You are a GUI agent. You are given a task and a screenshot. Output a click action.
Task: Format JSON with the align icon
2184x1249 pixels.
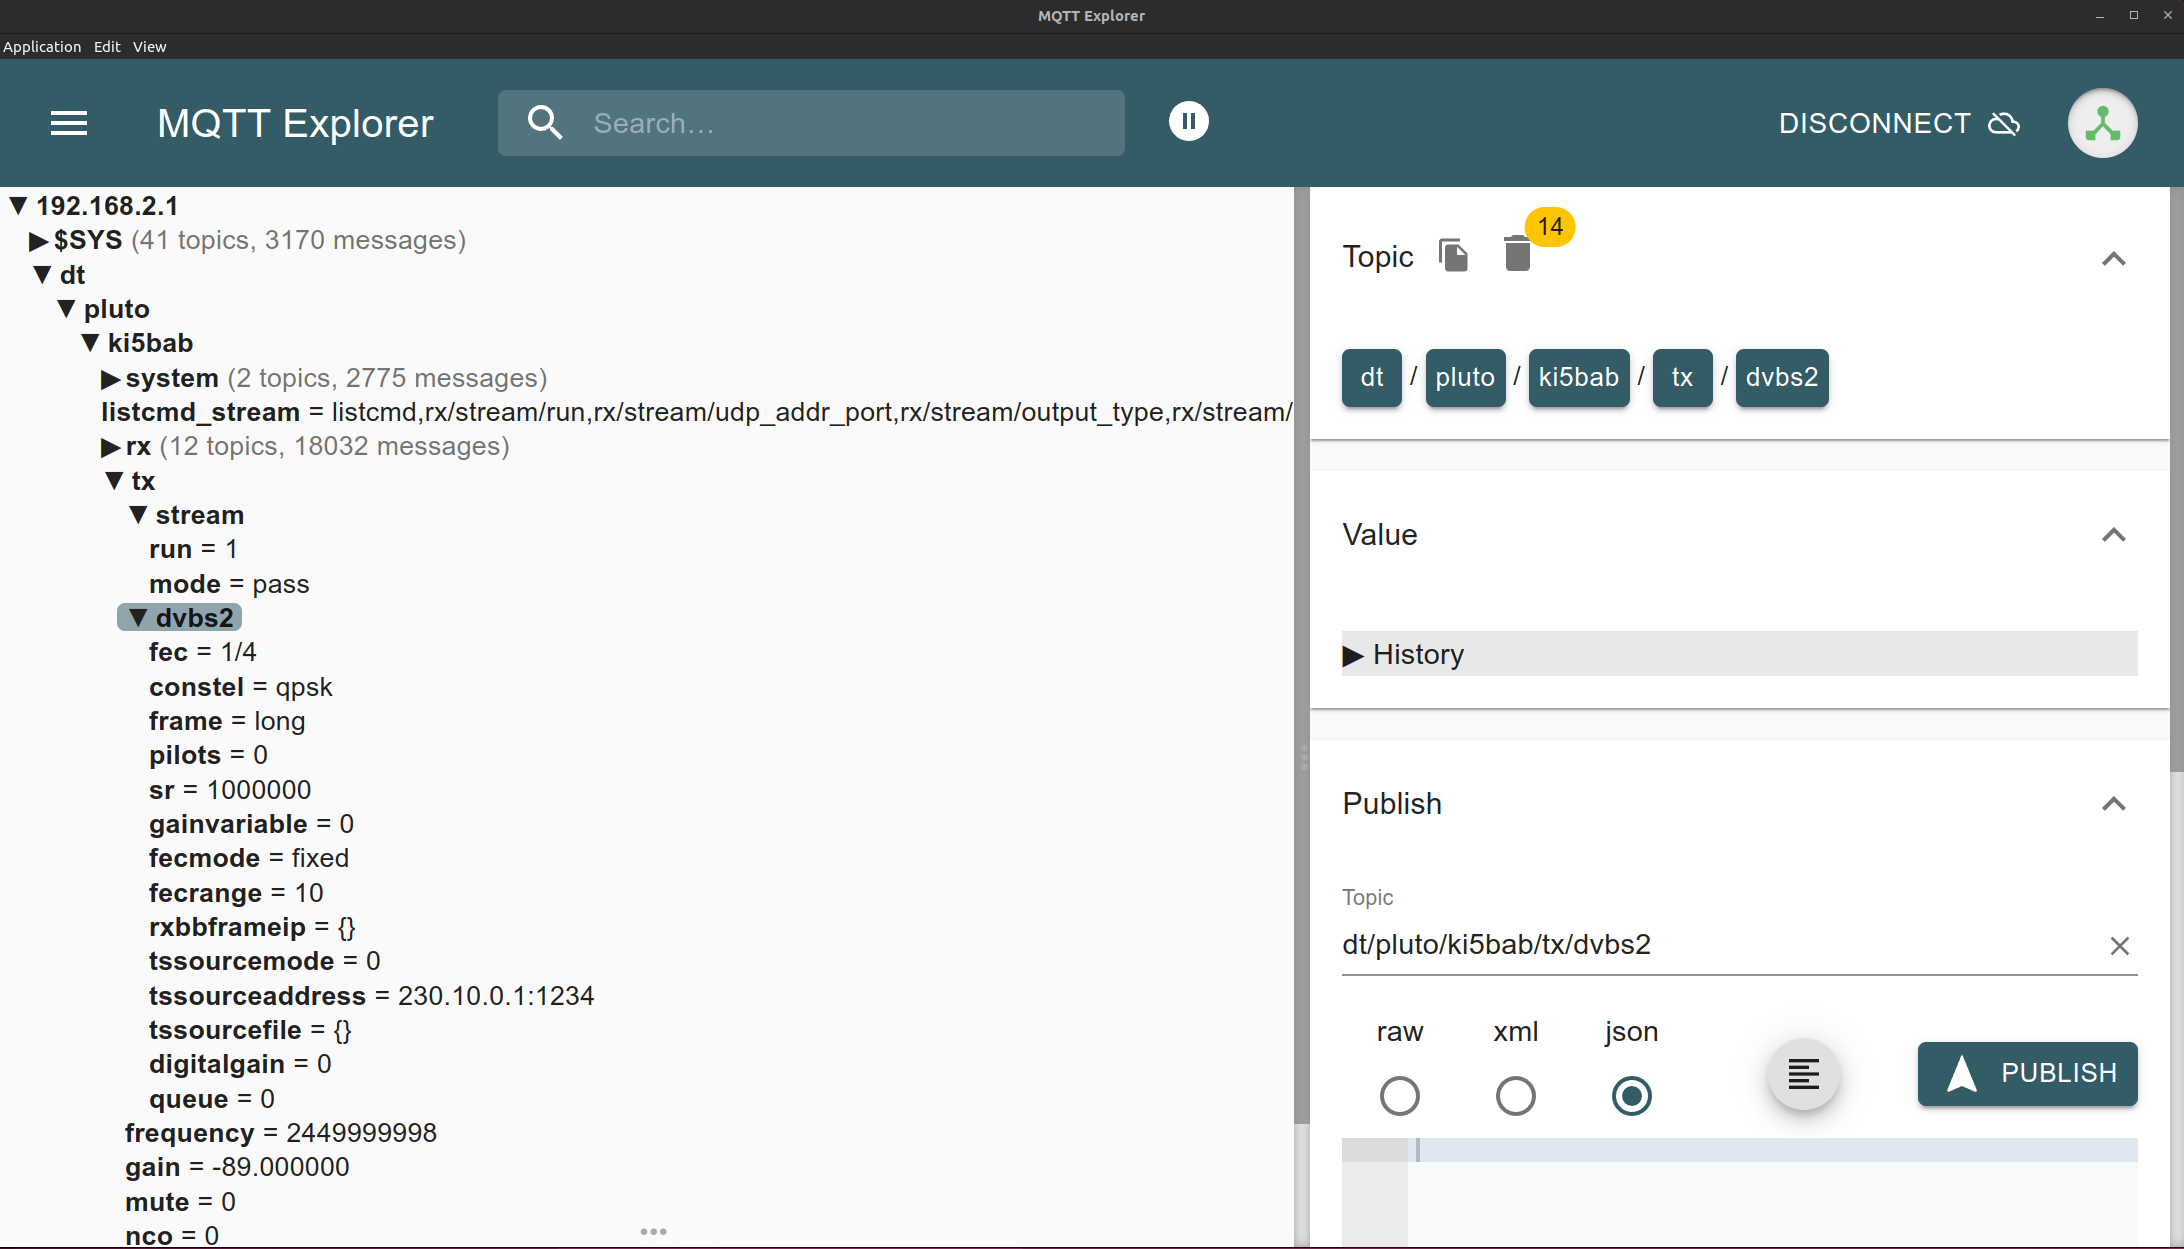1803,1075
